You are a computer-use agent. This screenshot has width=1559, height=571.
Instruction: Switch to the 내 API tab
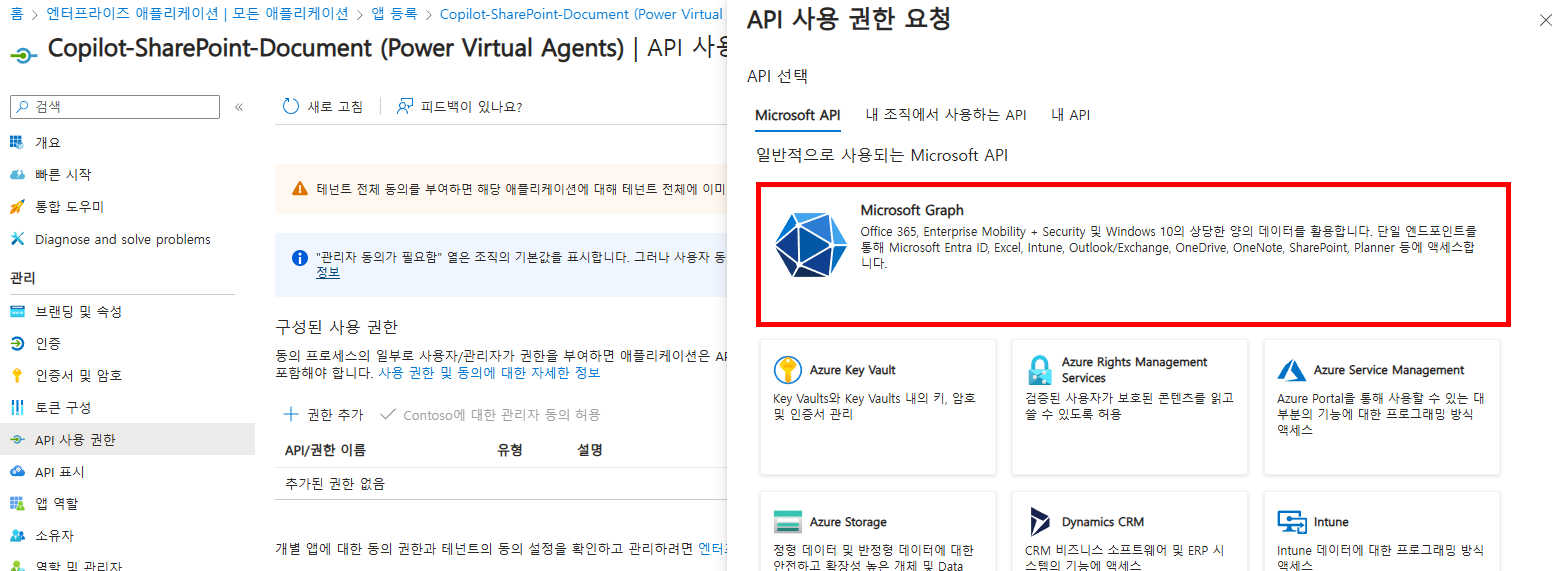[1070, 115]
